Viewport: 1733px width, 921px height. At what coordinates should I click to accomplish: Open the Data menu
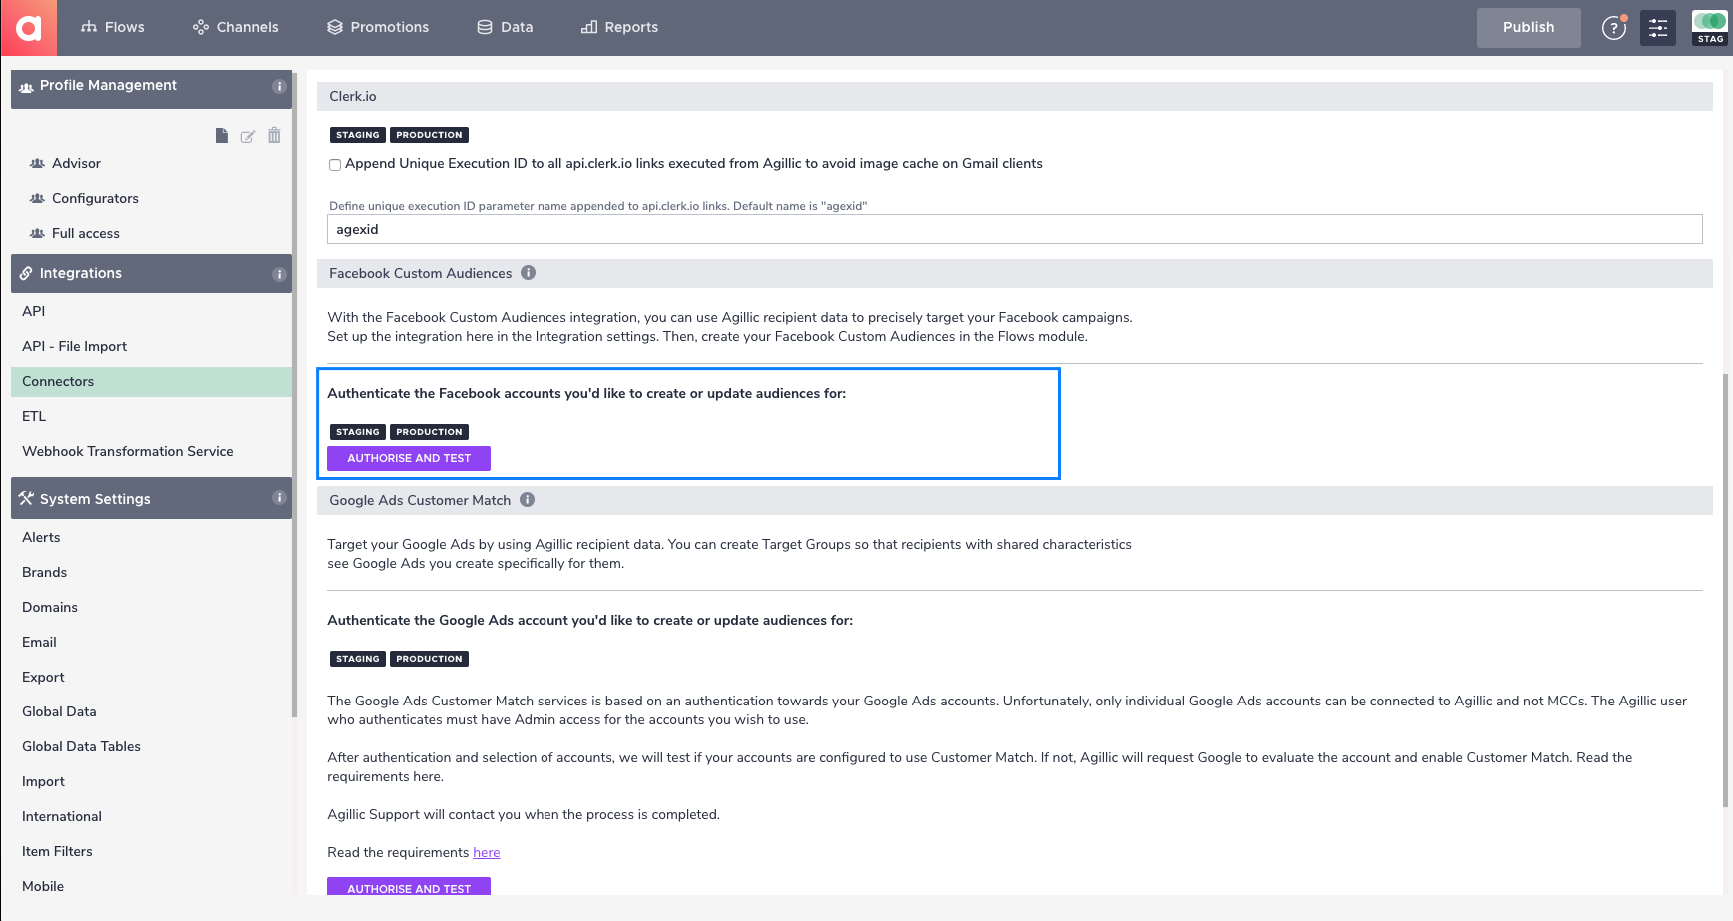coord(505,27)
